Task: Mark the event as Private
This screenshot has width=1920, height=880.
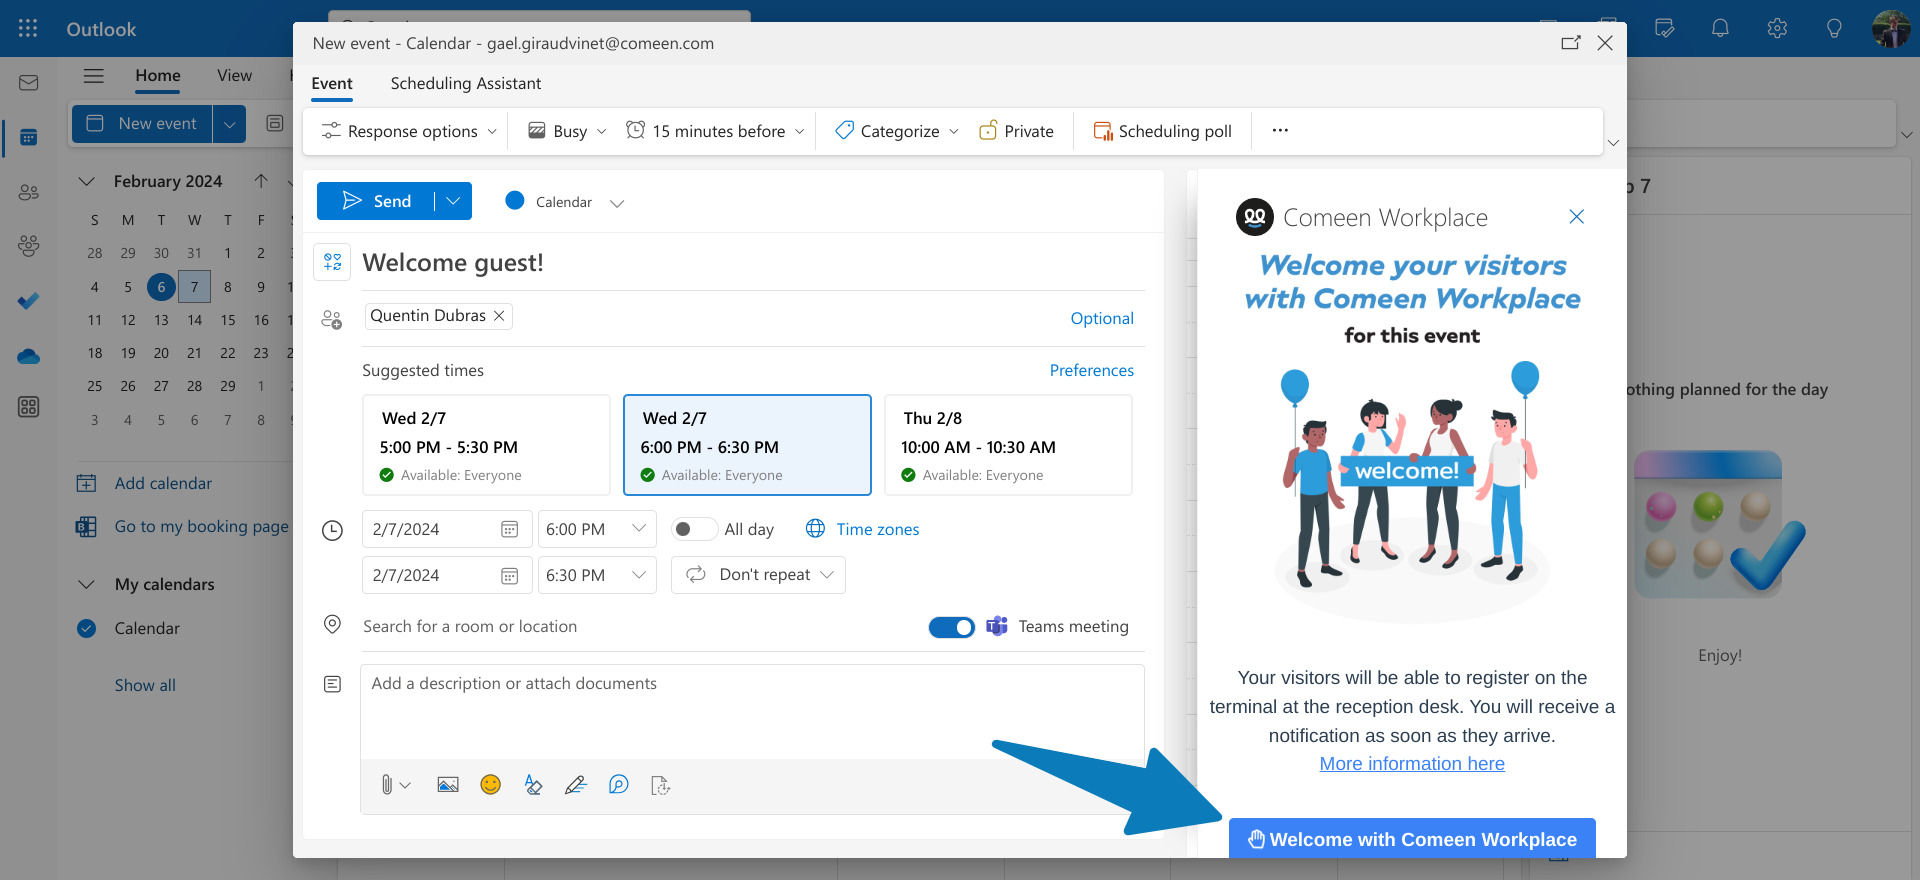Action: point(1016,131)
